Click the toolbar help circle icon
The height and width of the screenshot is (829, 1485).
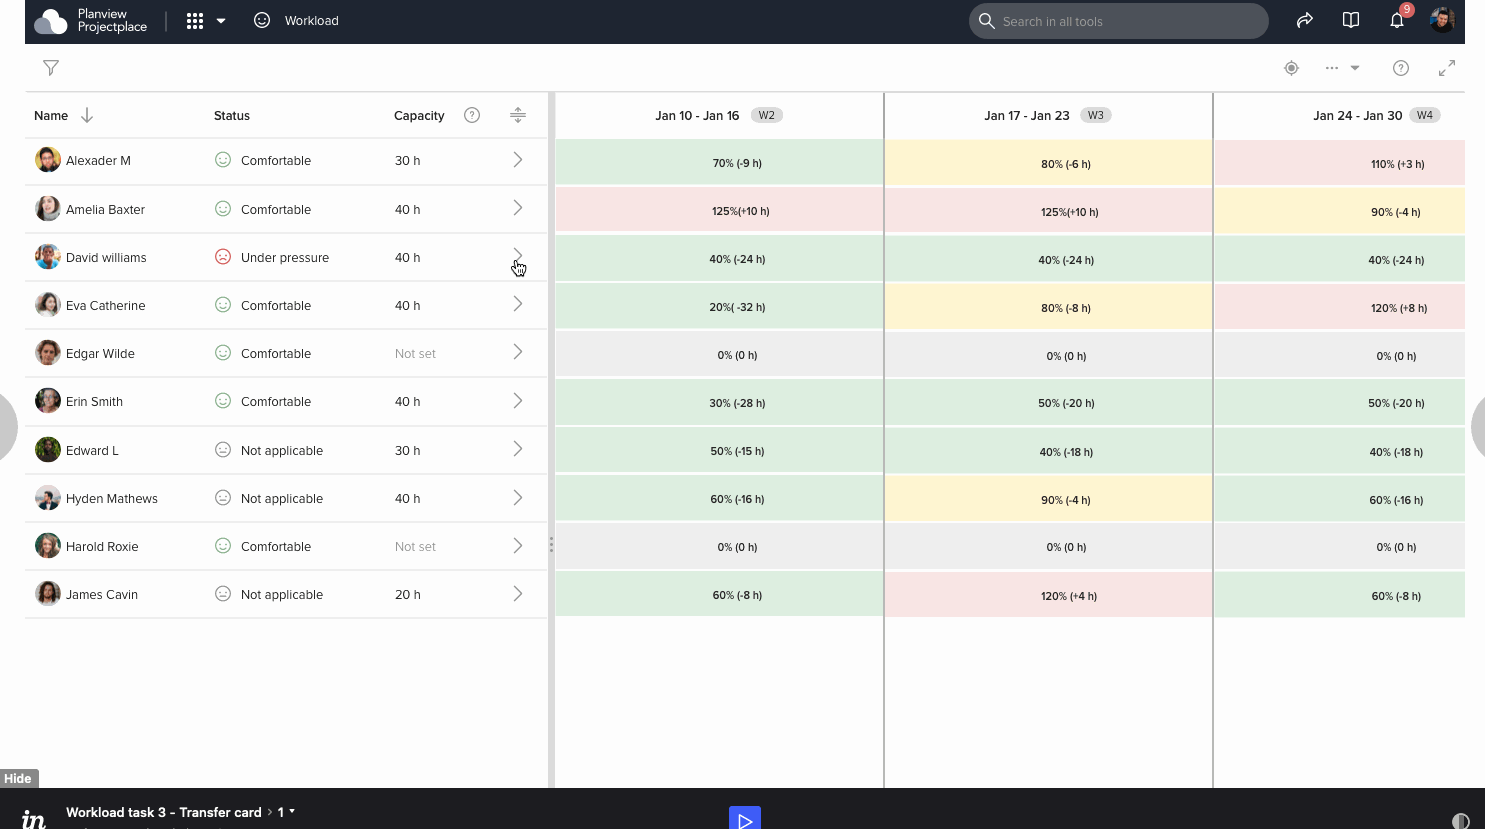click(1400, 68)
